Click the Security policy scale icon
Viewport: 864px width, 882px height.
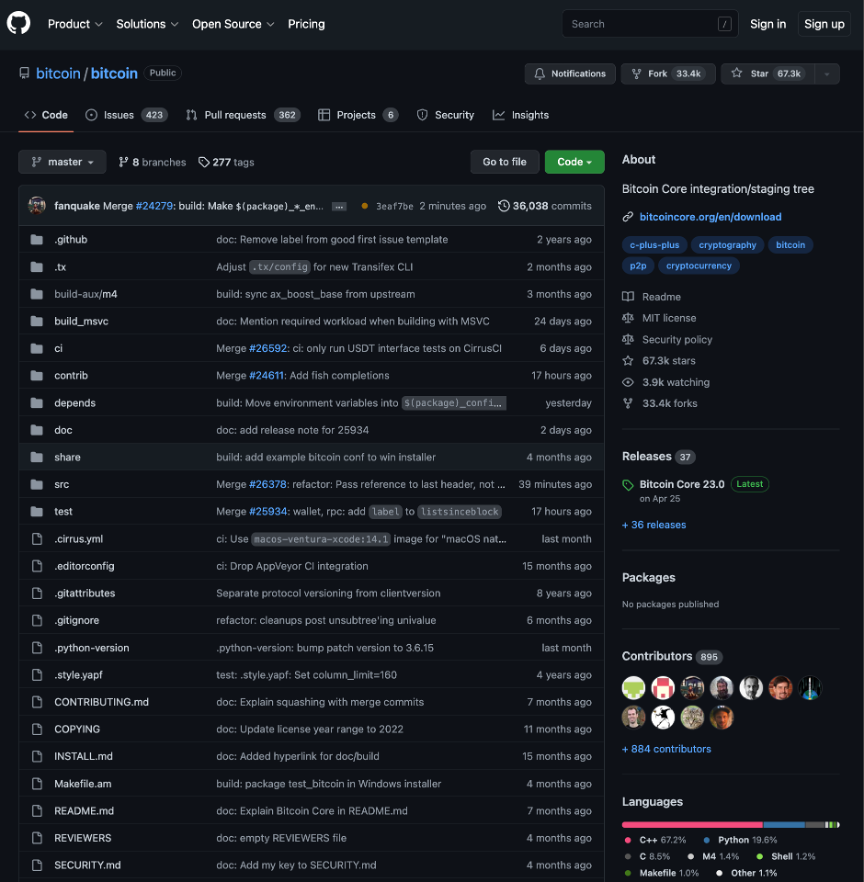point(628,340)
